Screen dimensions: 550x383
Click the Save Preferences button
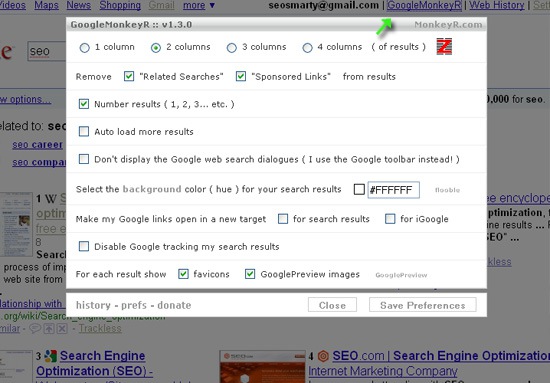coord(423,305)
